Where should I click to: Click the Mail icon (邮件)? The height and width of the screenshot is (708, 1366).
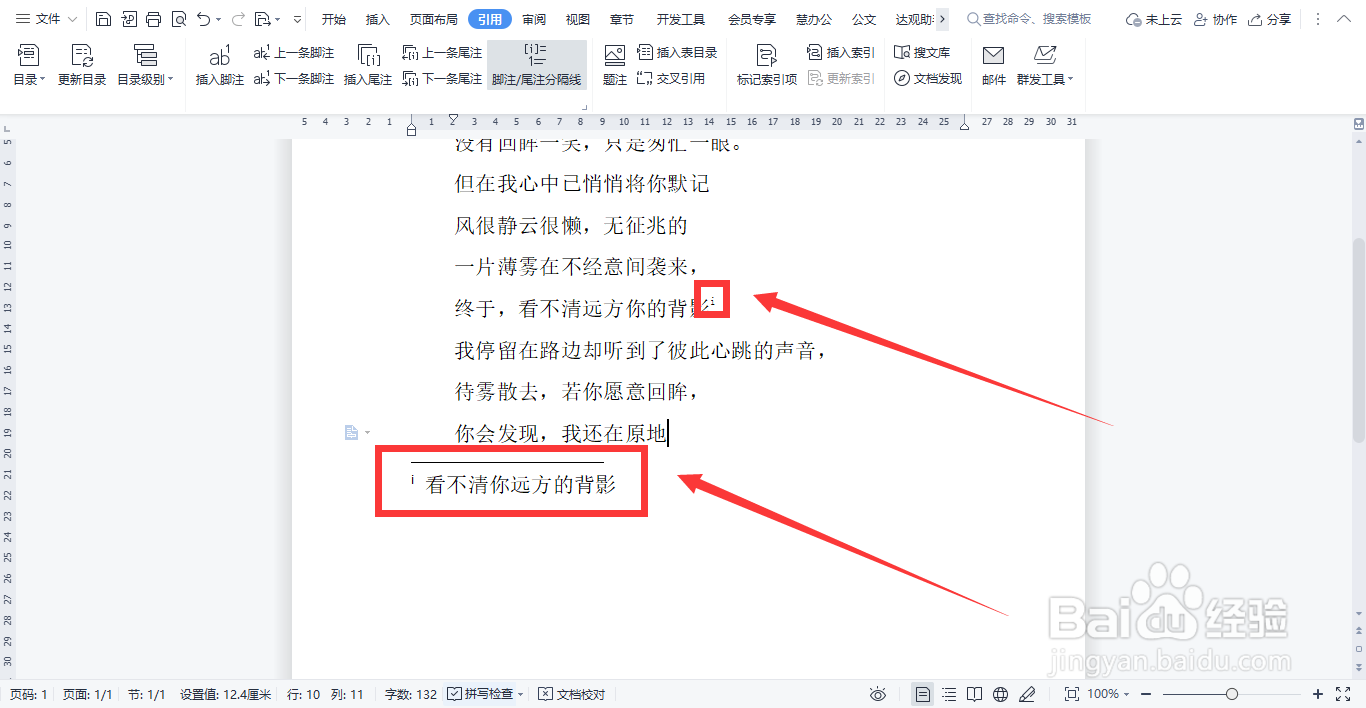[994, 65]
